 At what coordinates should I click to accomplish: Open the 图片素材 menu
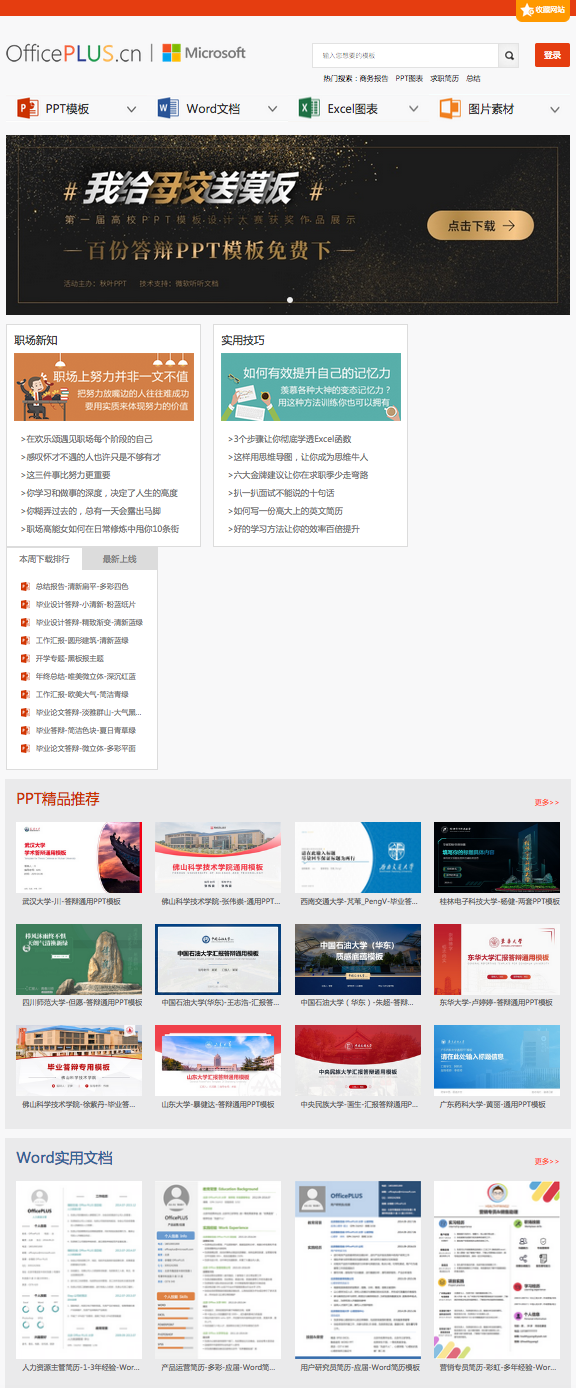pyautogui.click(x=491, y=109)
